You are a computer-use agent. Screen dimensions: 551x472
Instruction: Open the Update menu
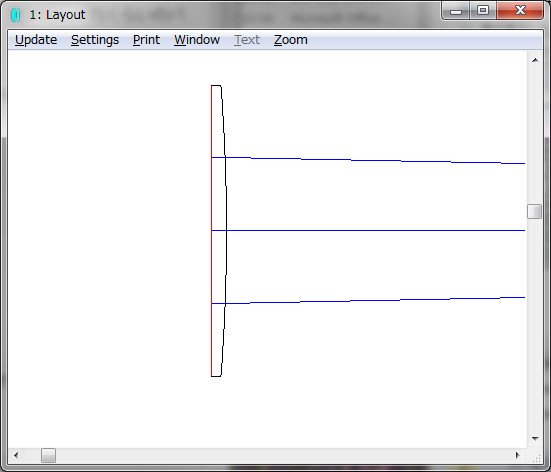pyautogui.click(x=36, y=40)
